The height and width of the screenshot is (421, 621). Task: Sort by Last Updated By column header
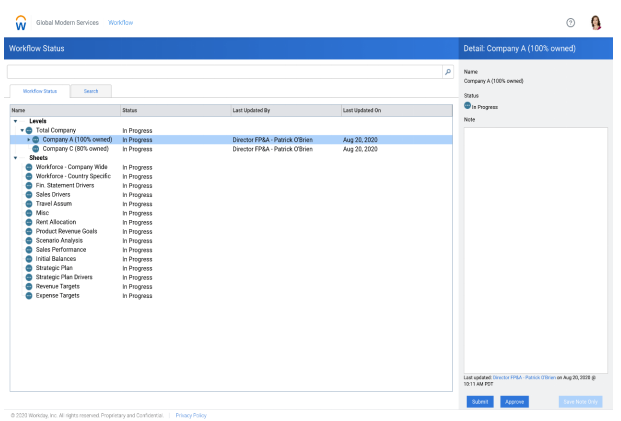[286, 110]
